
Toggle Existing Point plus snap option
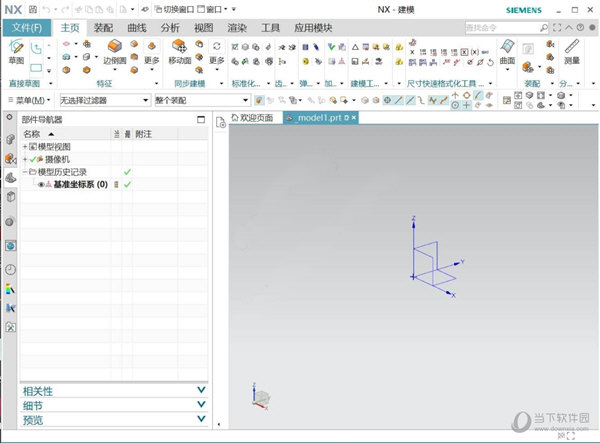point(466,105)
